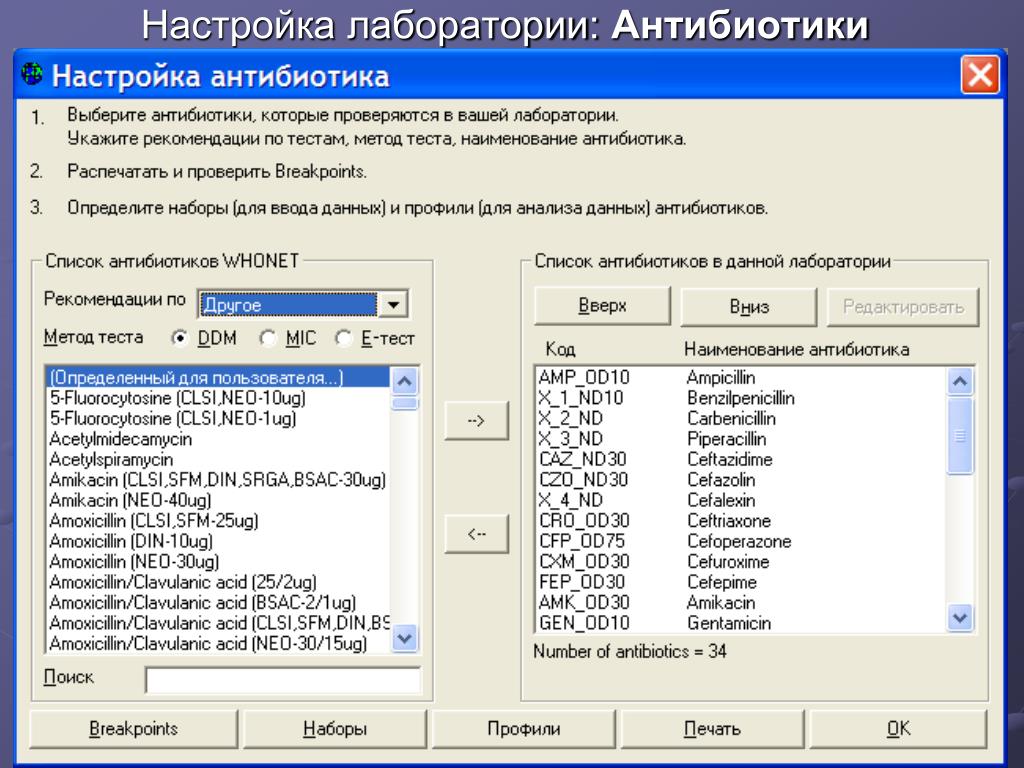Click the Вниз button
1024x768 pixels.
point(748,306)
